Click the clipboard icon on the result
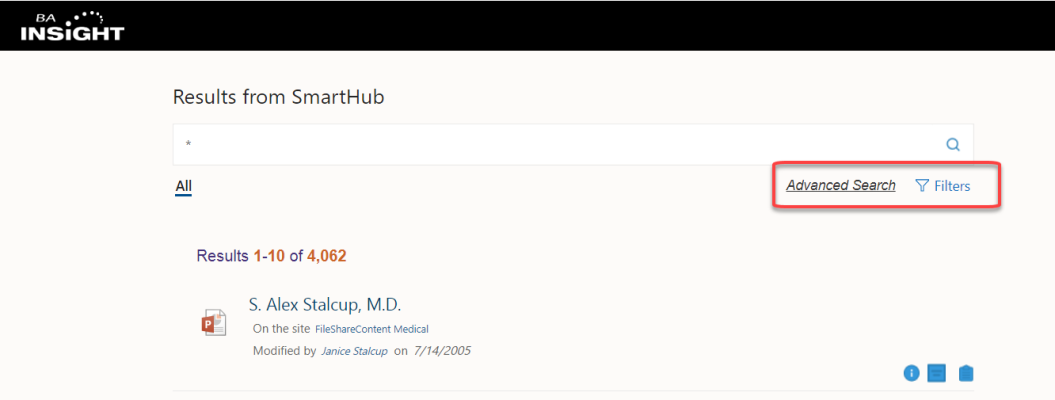This screenshot has width=1055, height=400. click(965, 373)
